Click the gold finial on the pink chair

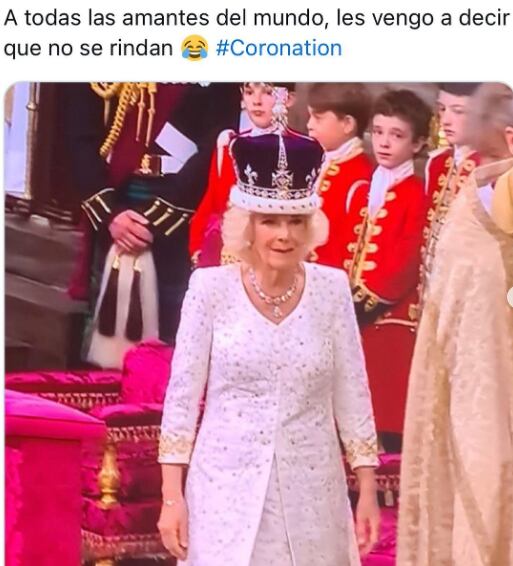[x=108, y=476]
